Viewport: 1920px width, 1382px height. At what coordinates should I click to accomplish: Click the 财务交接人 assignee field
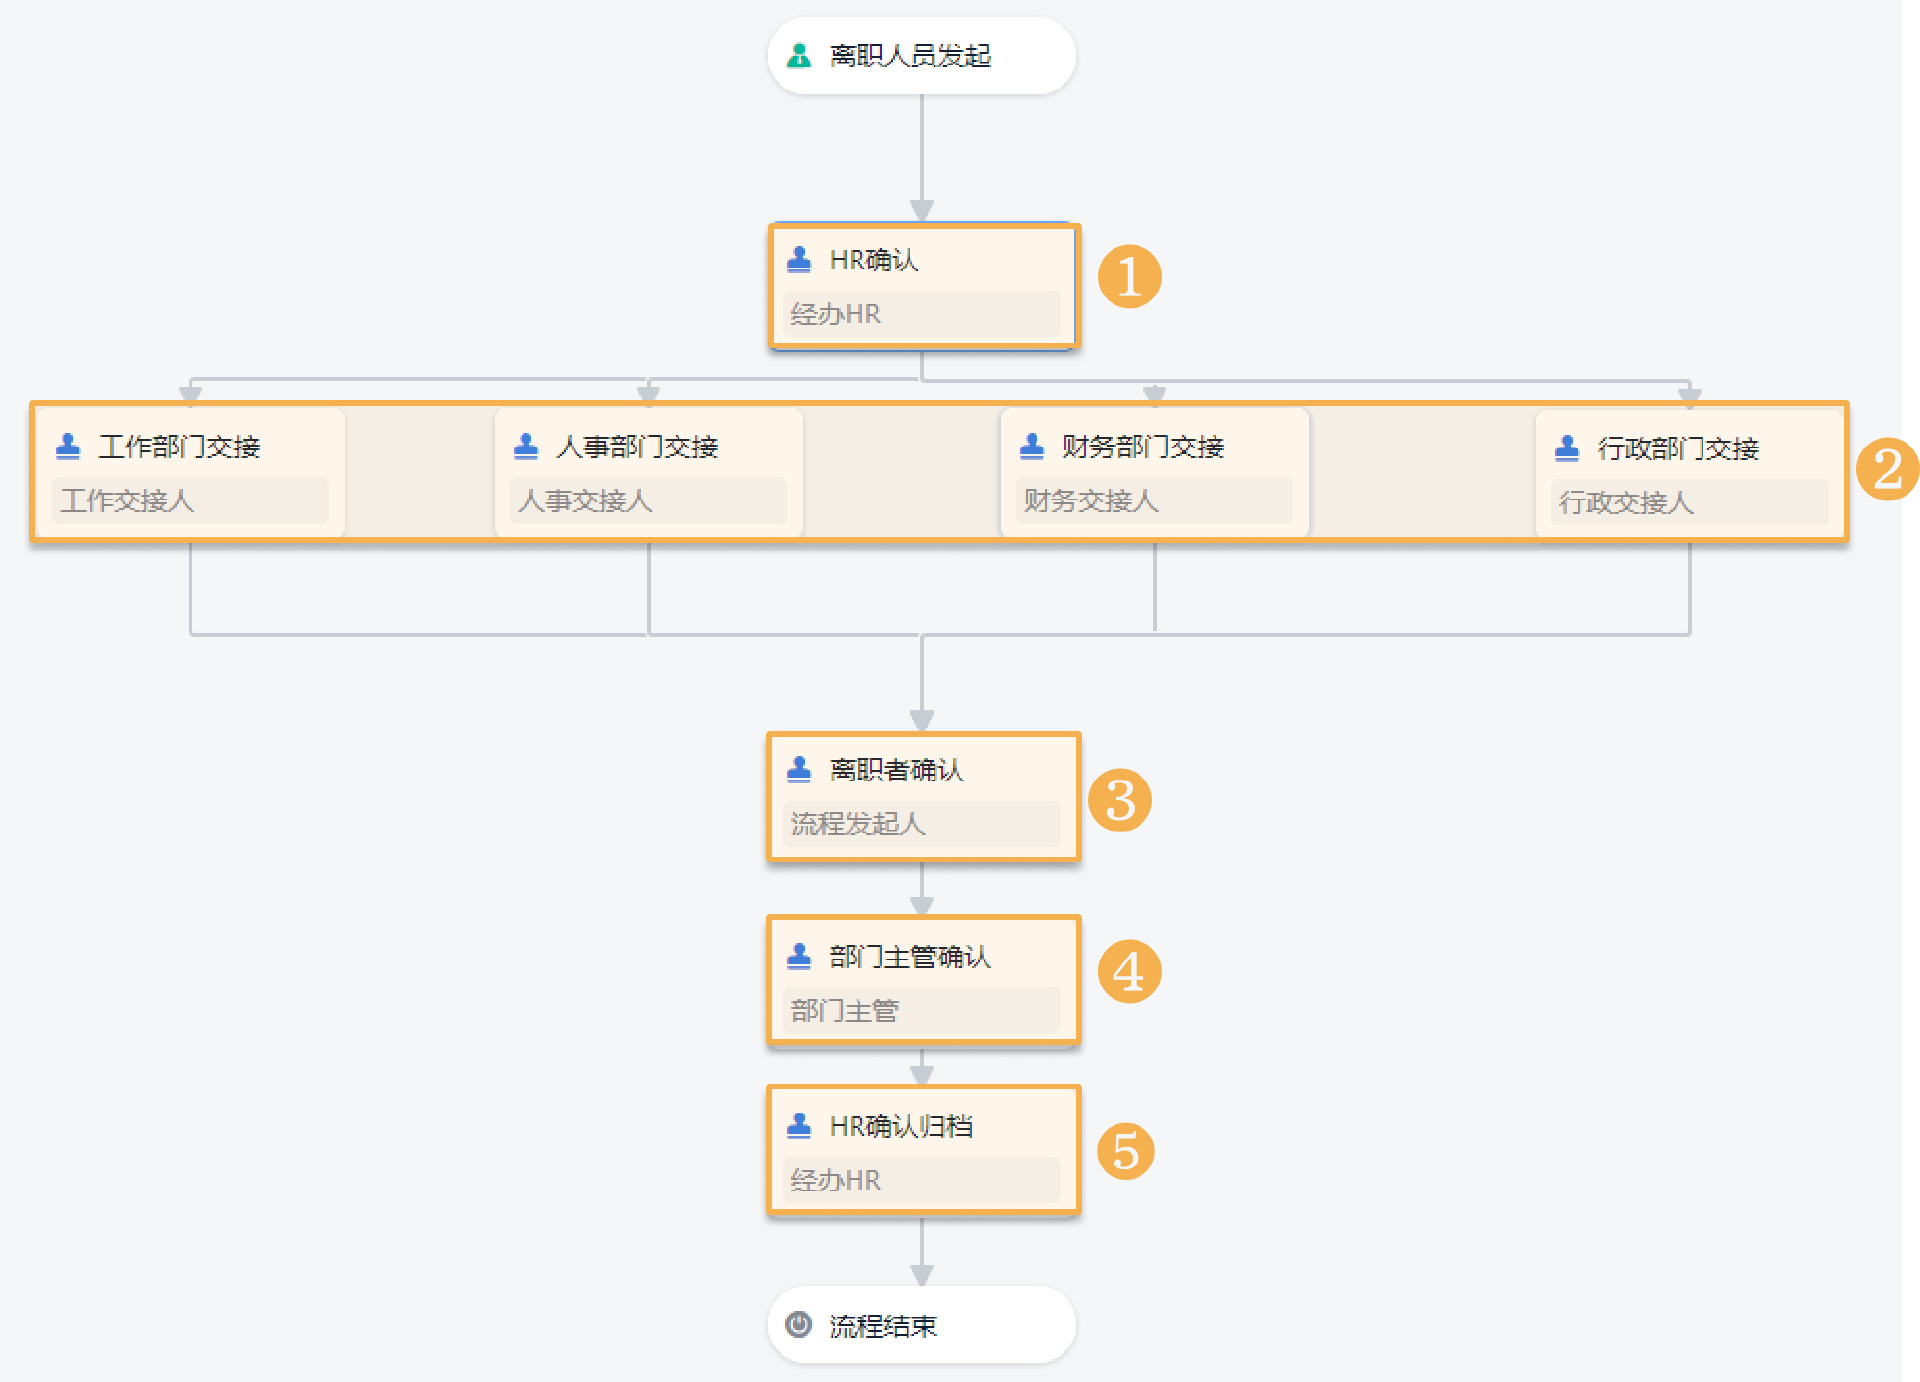click(x=1154, y=500)
